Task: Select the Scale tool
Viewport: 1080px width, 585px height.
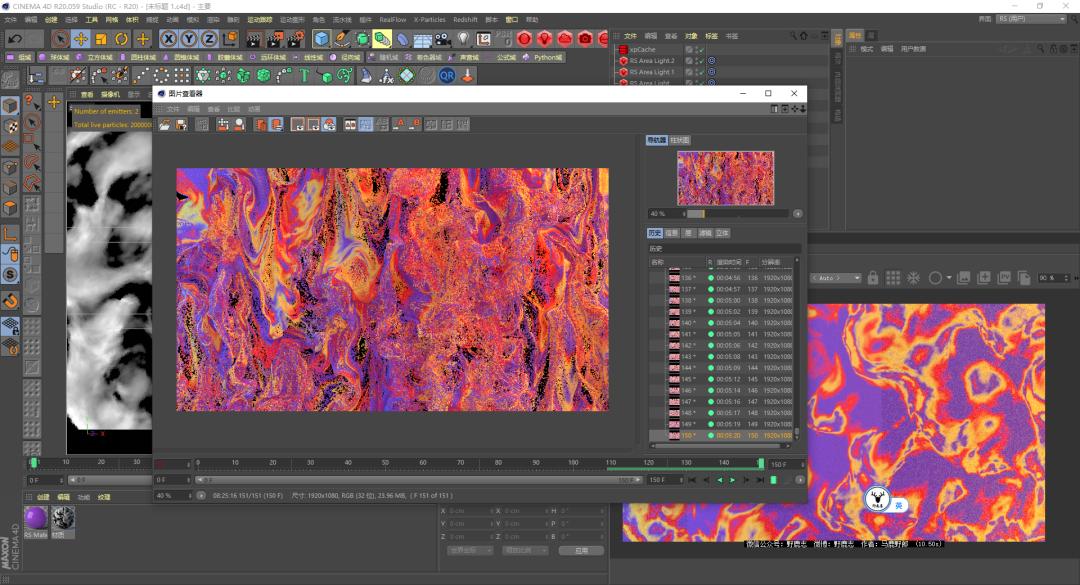Action: 99,39
